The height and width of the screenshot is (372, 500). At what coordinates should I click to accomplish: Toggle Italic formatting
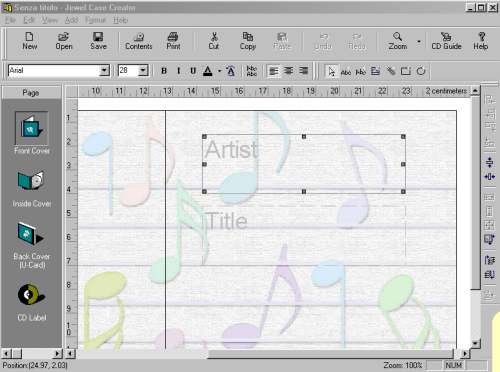coord(179,71)
